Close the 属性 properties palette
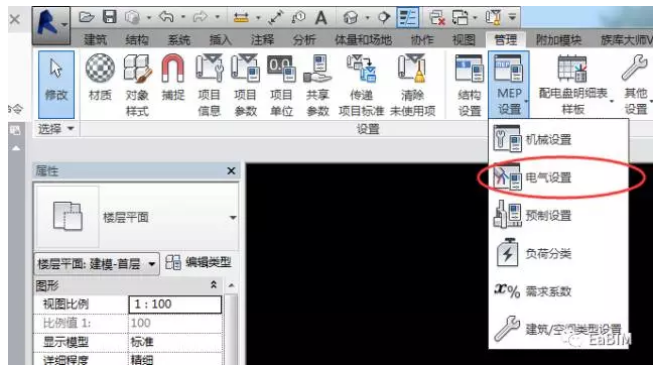The height and width of the screenshot is (367, 657). [x=231, y=171]
